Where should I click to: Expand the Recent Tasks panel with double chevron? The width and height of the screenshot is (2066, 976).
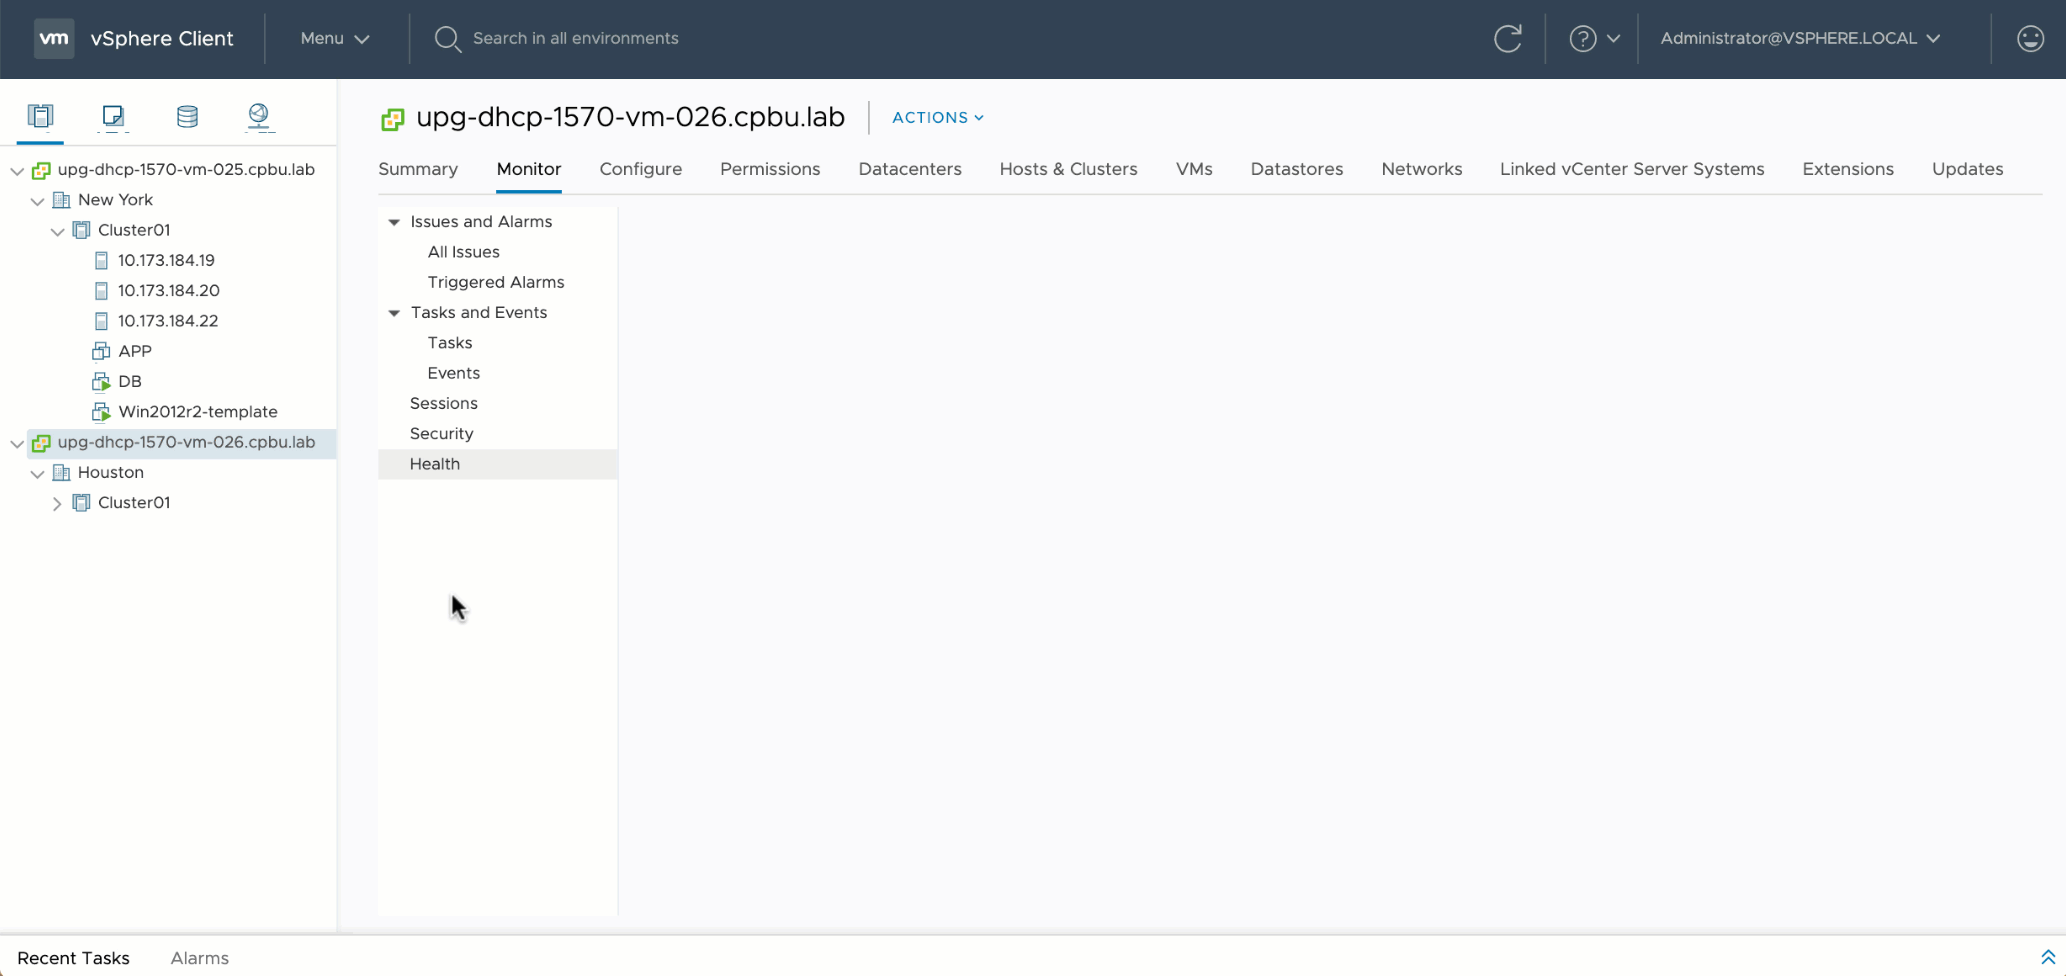pyautogui.click(x=2047, y=957)
